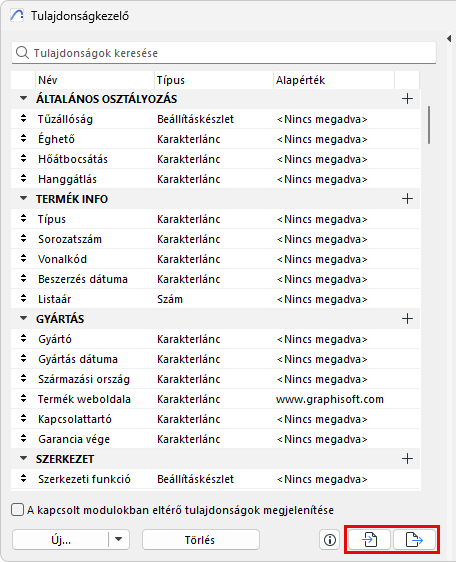The image size is (456, 562).
Task: Click the export properties icon button
Action: tap(414, 539)
